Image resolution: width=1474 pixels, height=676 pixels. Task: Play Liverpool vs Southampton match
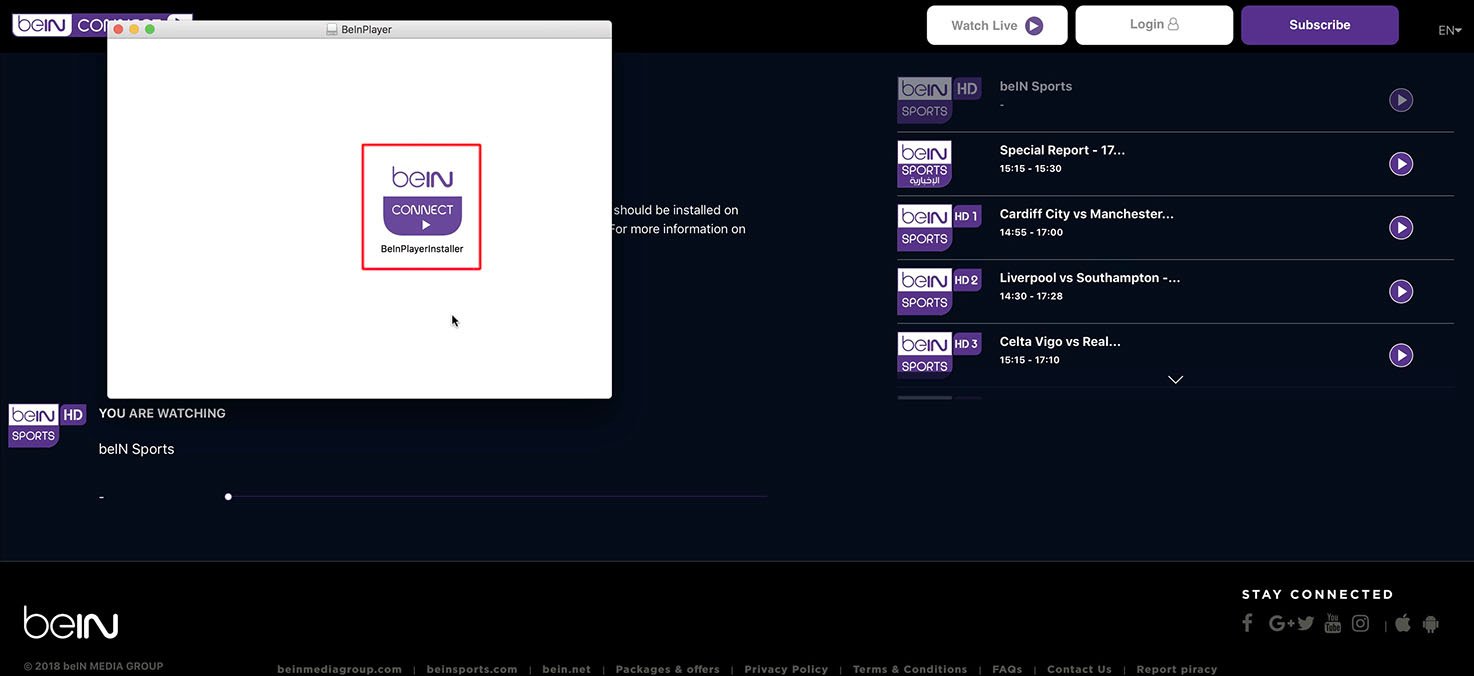tap(1401, 291)
